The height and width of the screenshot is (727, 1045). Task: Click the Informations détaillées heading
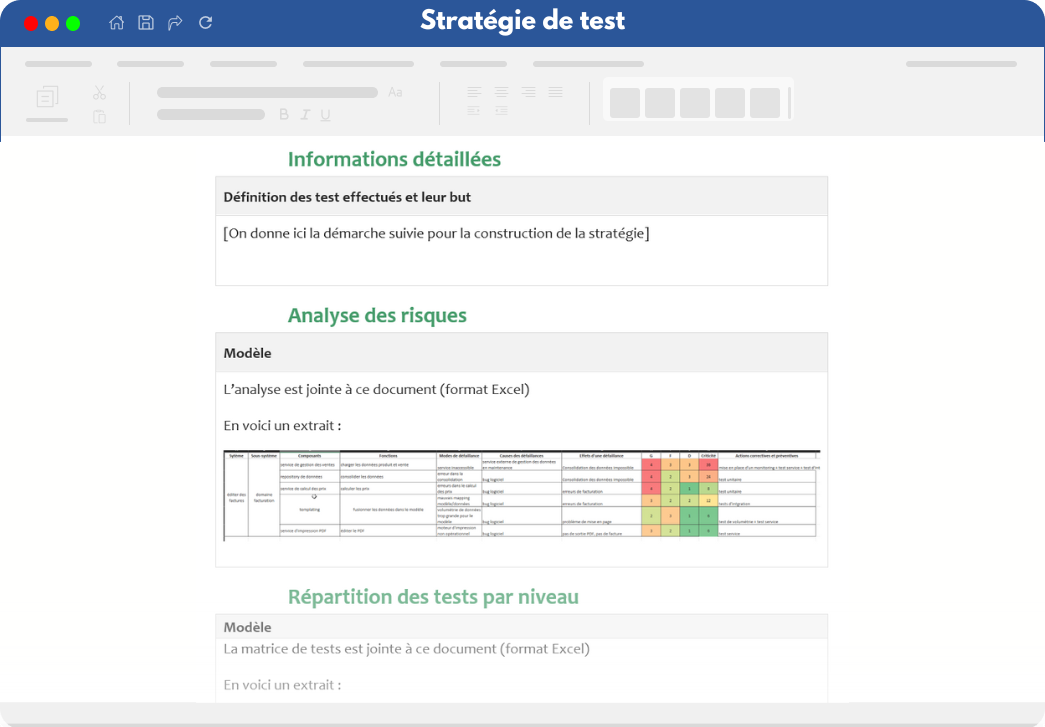[394, 159]
